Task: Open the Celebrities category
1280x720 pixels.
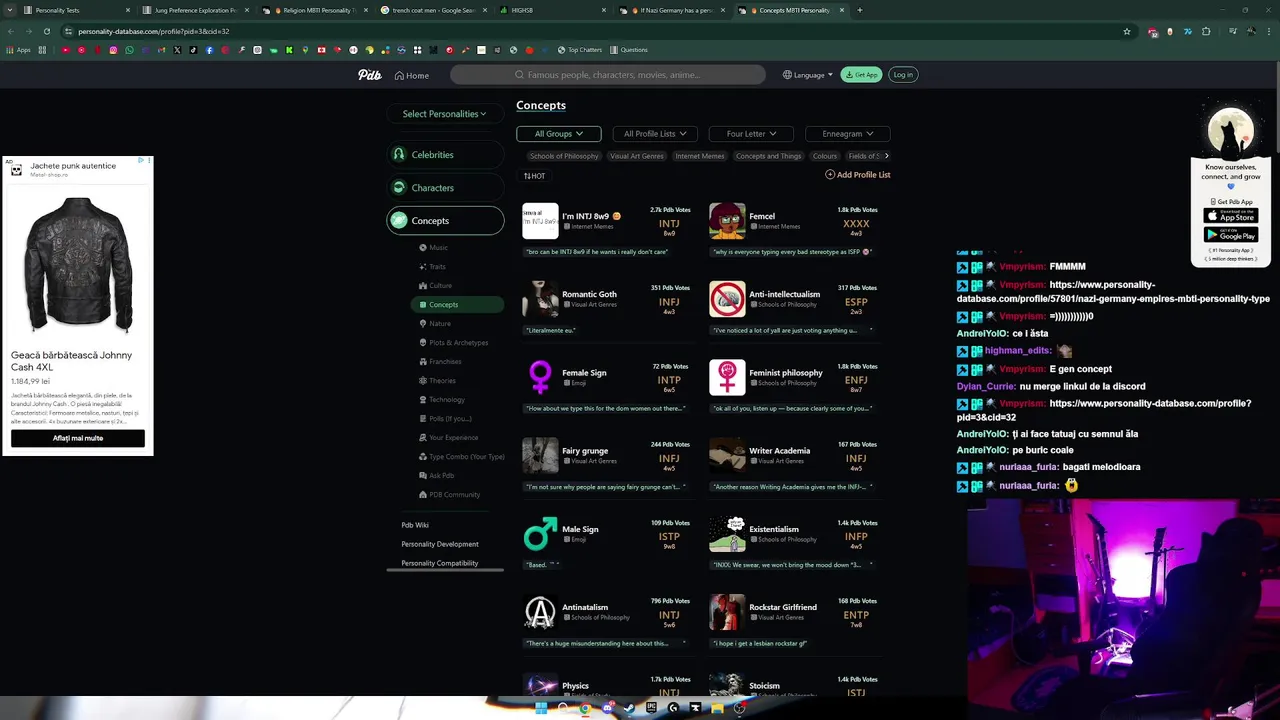Action: 445,155
